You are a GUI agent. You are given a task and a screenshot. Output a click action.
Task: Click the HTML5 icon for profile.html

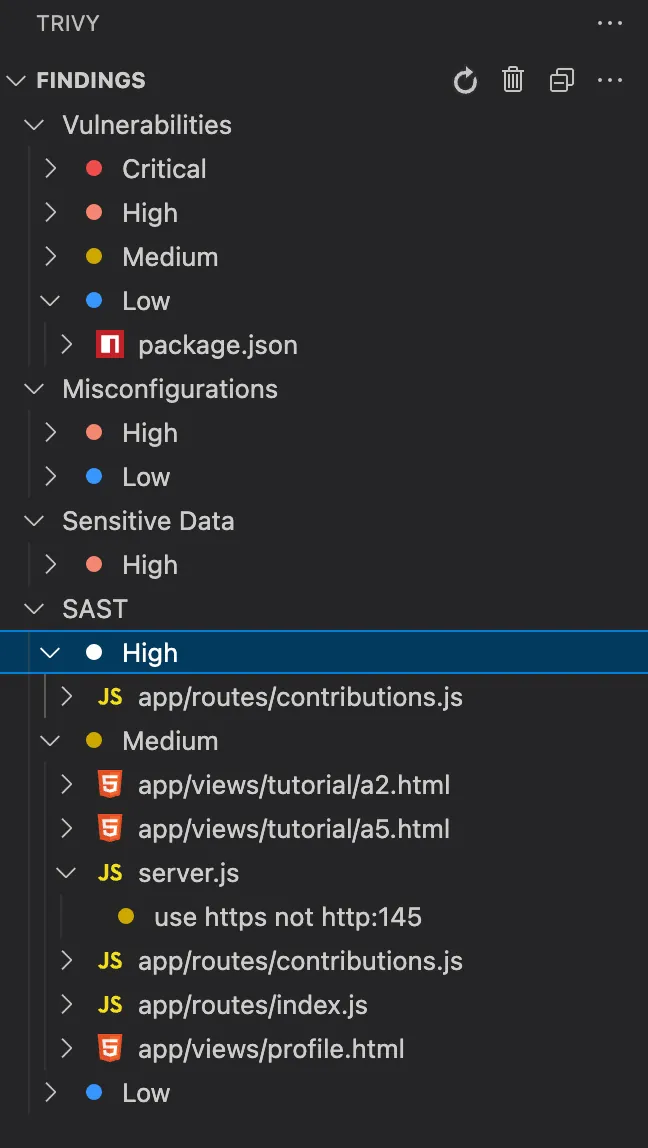click(110, 1049)
